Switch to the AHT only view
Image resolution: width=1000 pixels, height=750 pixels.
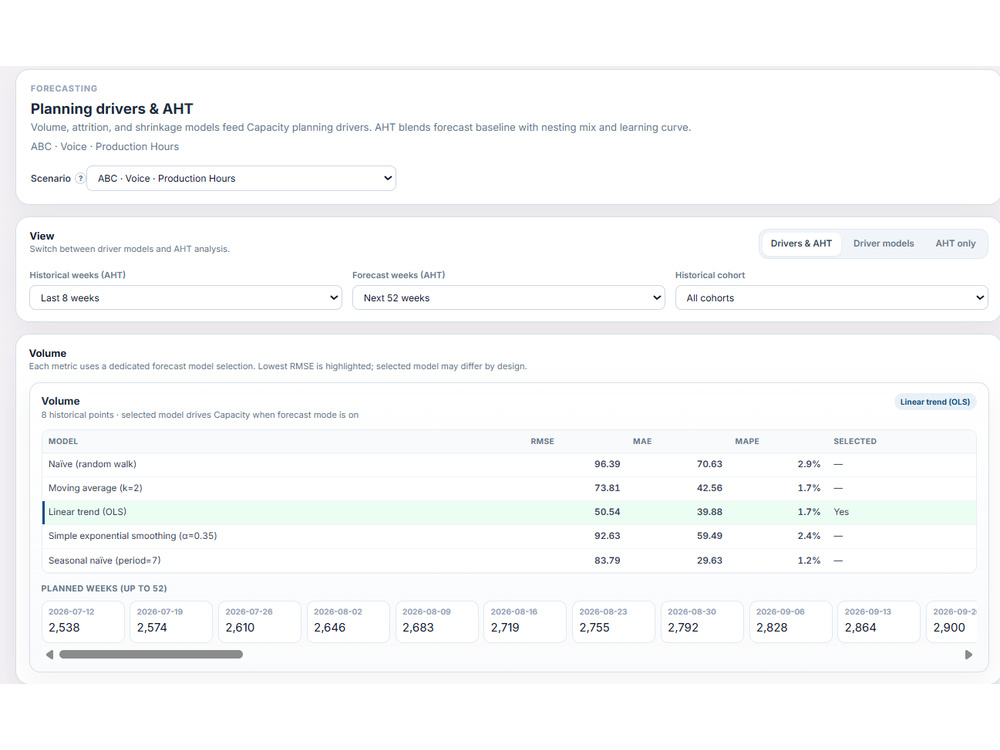pos(955,244)
